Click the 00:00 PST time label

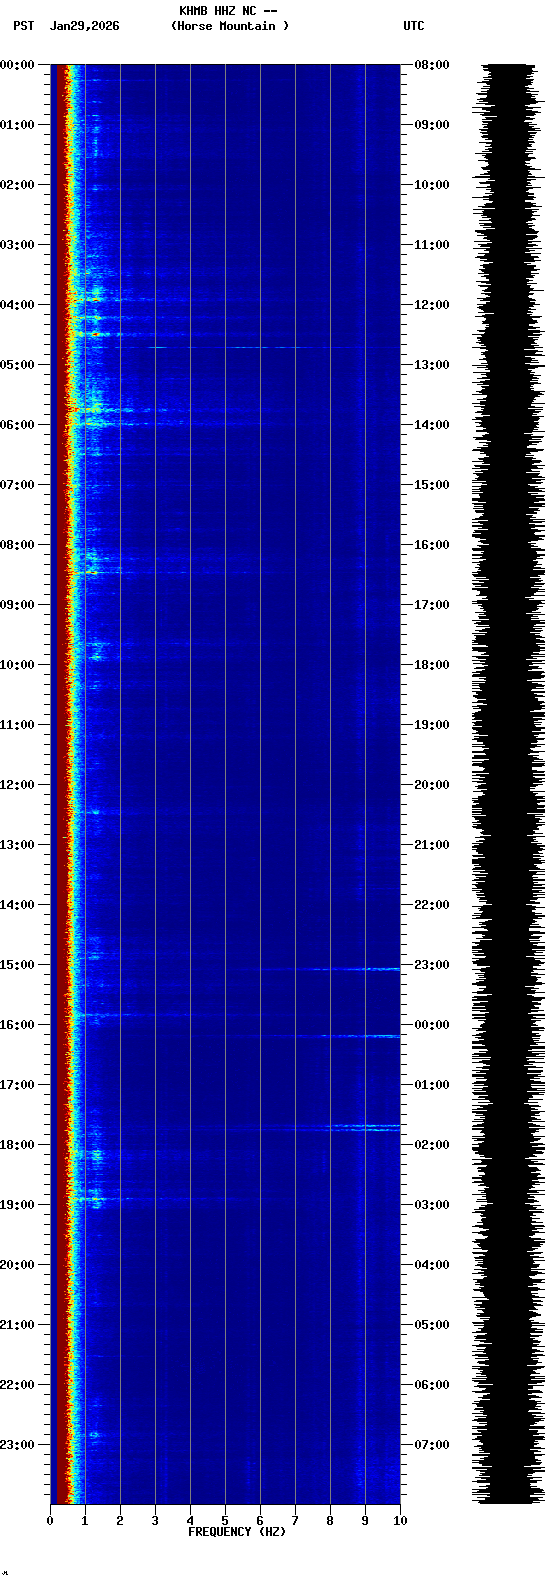[x=17, y=65]
